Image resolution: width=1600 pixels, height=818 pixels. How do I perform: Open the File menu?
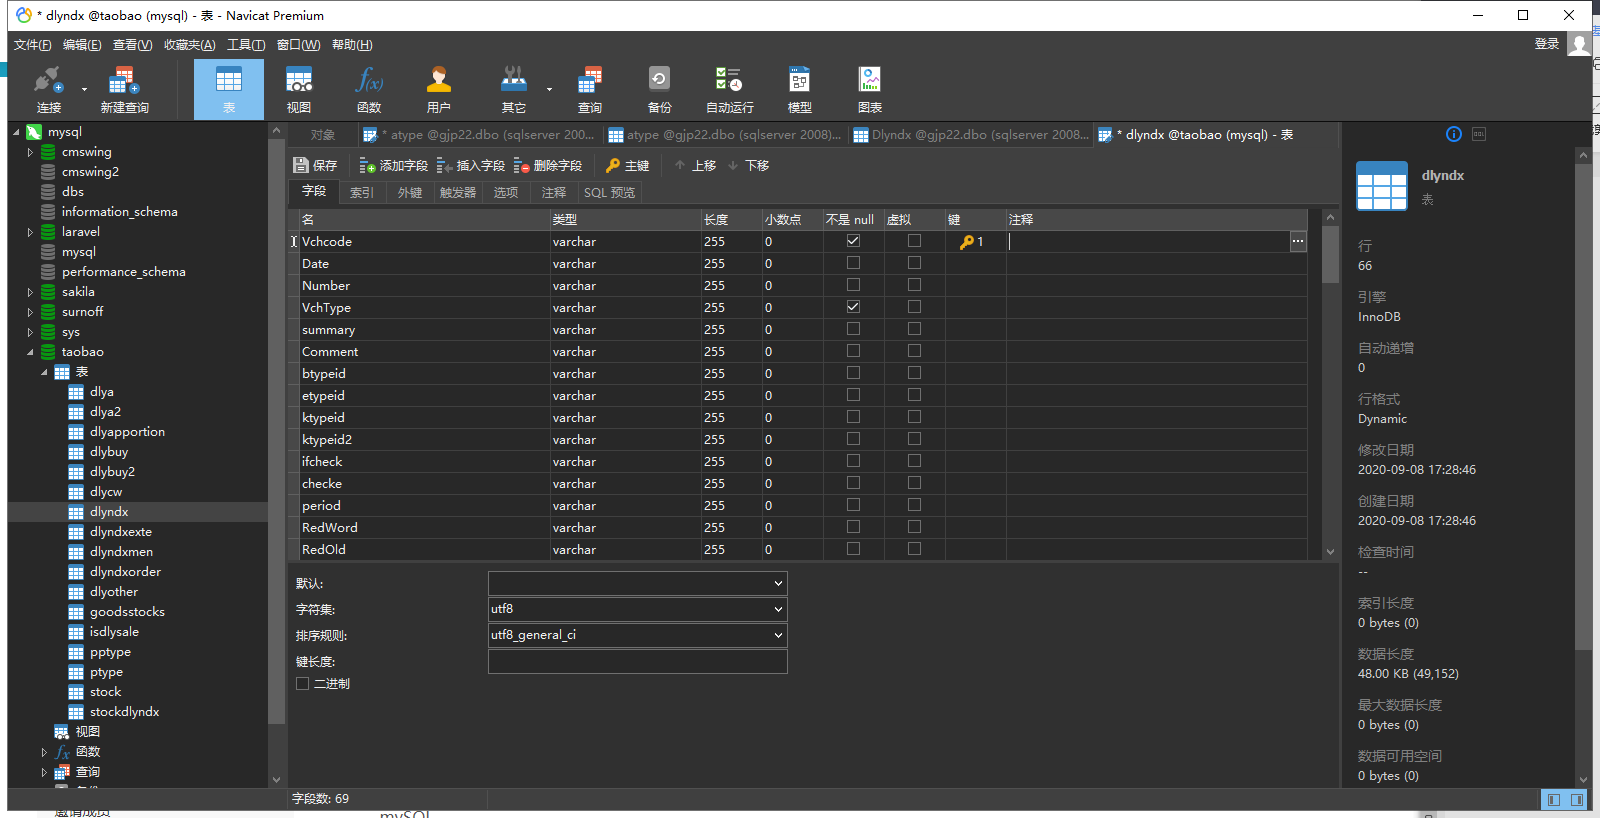click(x=32, y=45)
